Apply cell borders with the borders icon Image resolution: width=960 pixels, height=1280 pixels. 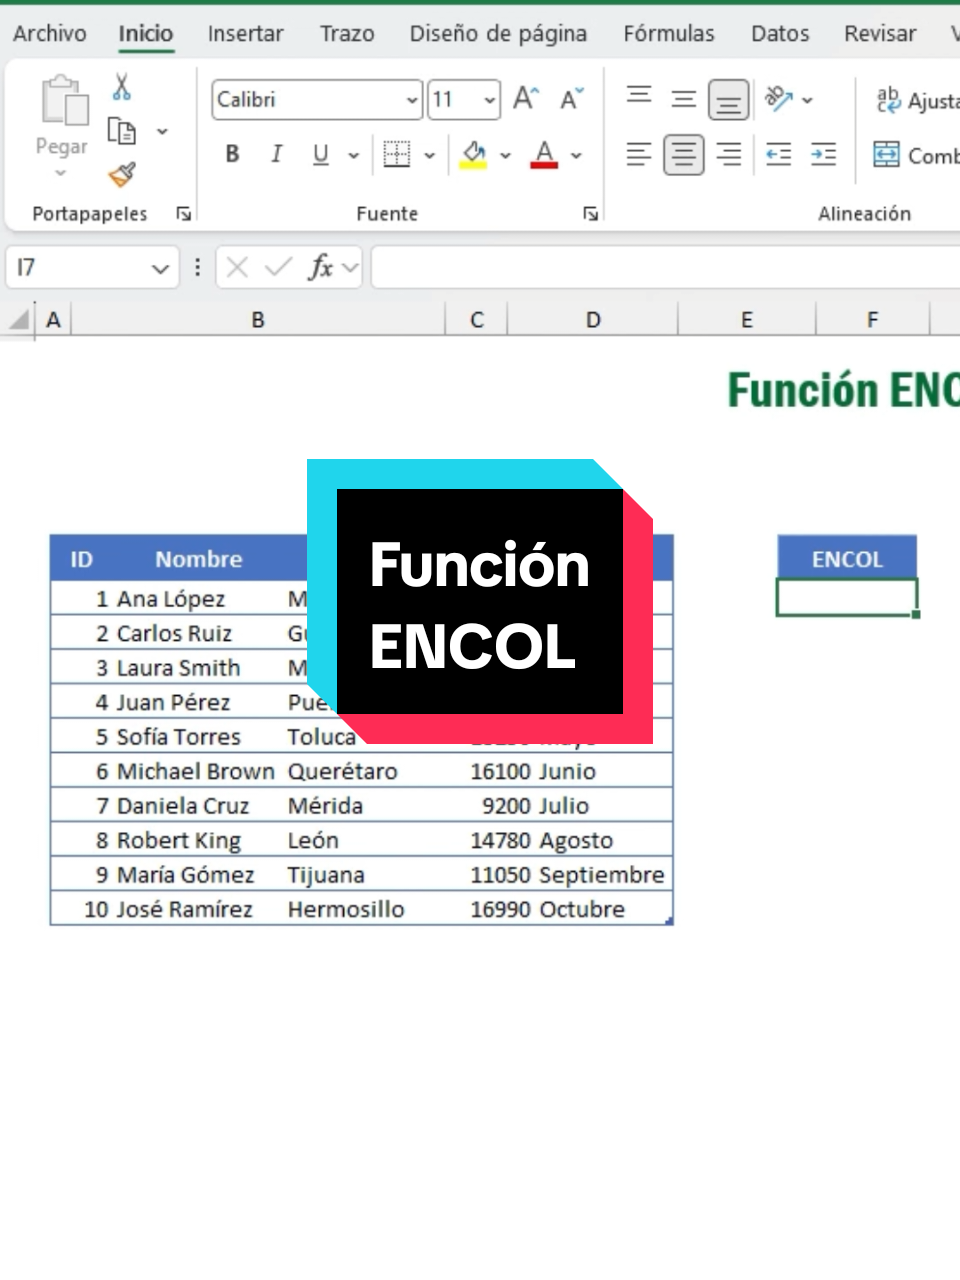point(397,154)
